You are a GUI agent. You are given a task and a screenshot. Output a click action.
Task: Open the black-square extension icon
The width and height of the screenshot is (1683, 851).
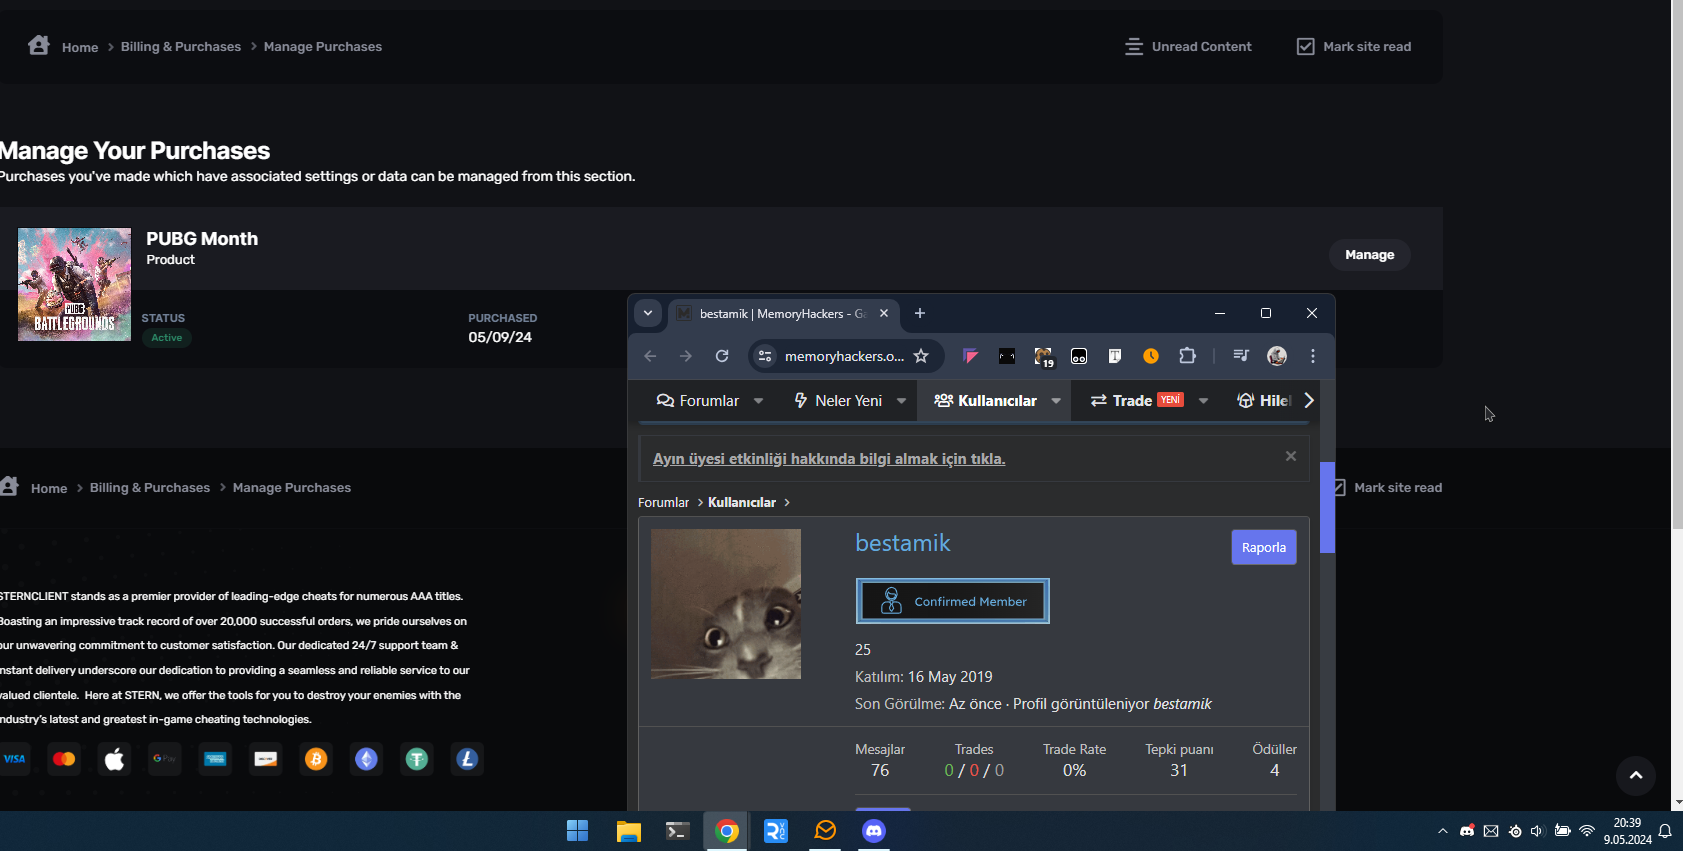[x=1007, y=356]
